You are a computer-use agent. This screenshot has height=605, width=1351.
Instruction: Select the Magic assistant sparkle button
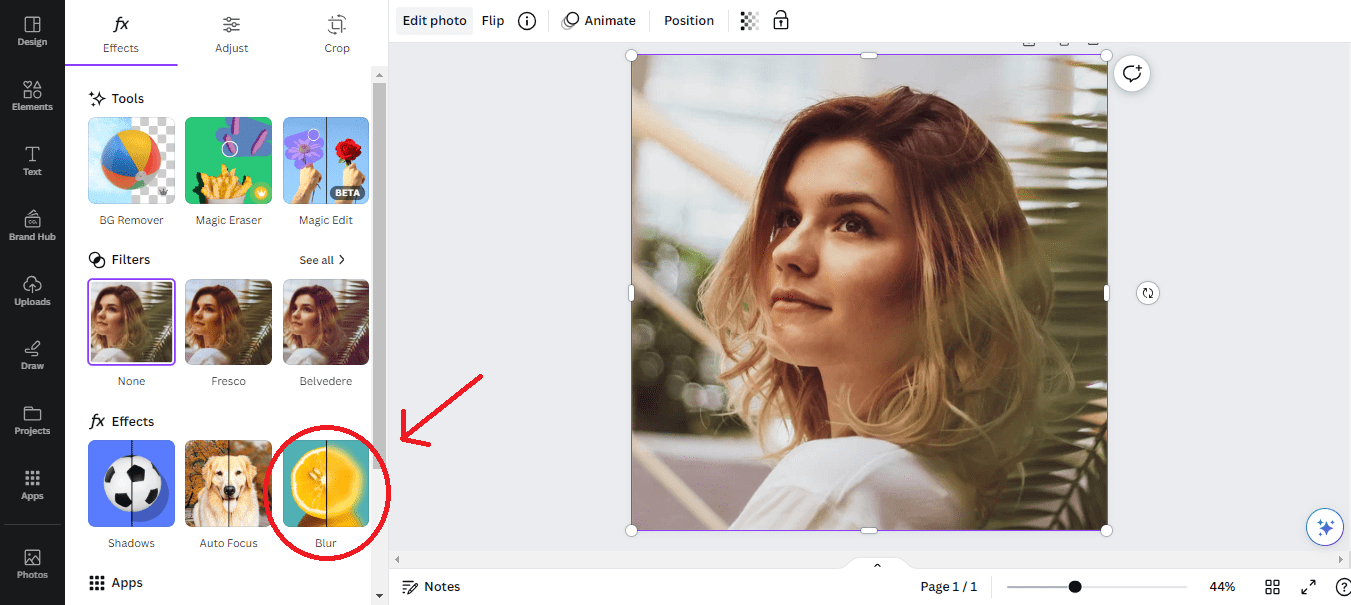coord(1325,526)
